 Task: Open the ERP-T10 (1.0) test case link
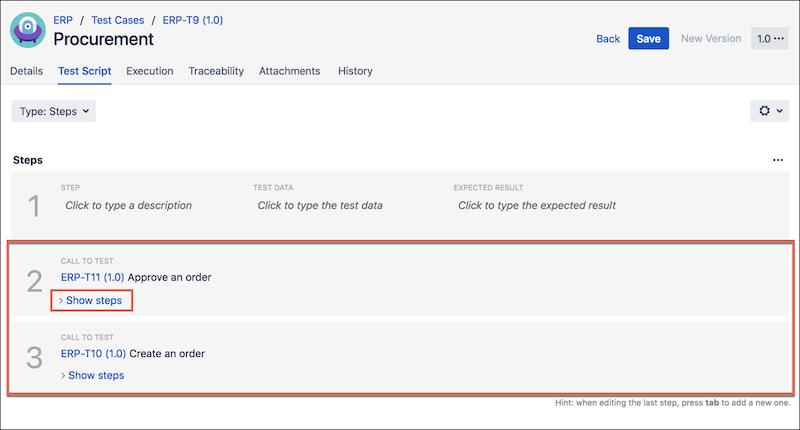coord(93,353)
